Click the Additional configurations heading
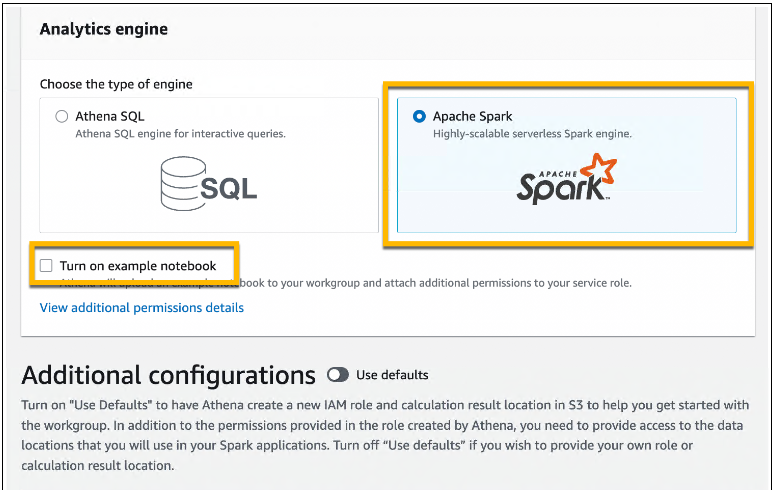 [x=168, y=376]
